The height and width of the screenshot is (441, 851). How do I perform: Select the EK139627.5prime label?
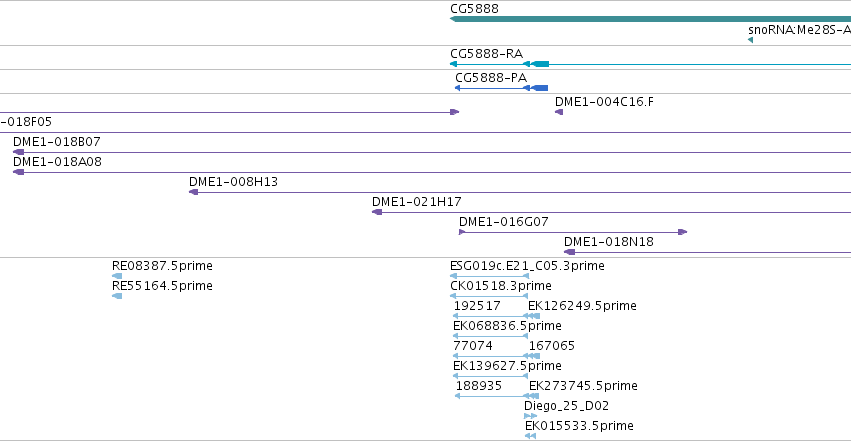coord(507,366)
